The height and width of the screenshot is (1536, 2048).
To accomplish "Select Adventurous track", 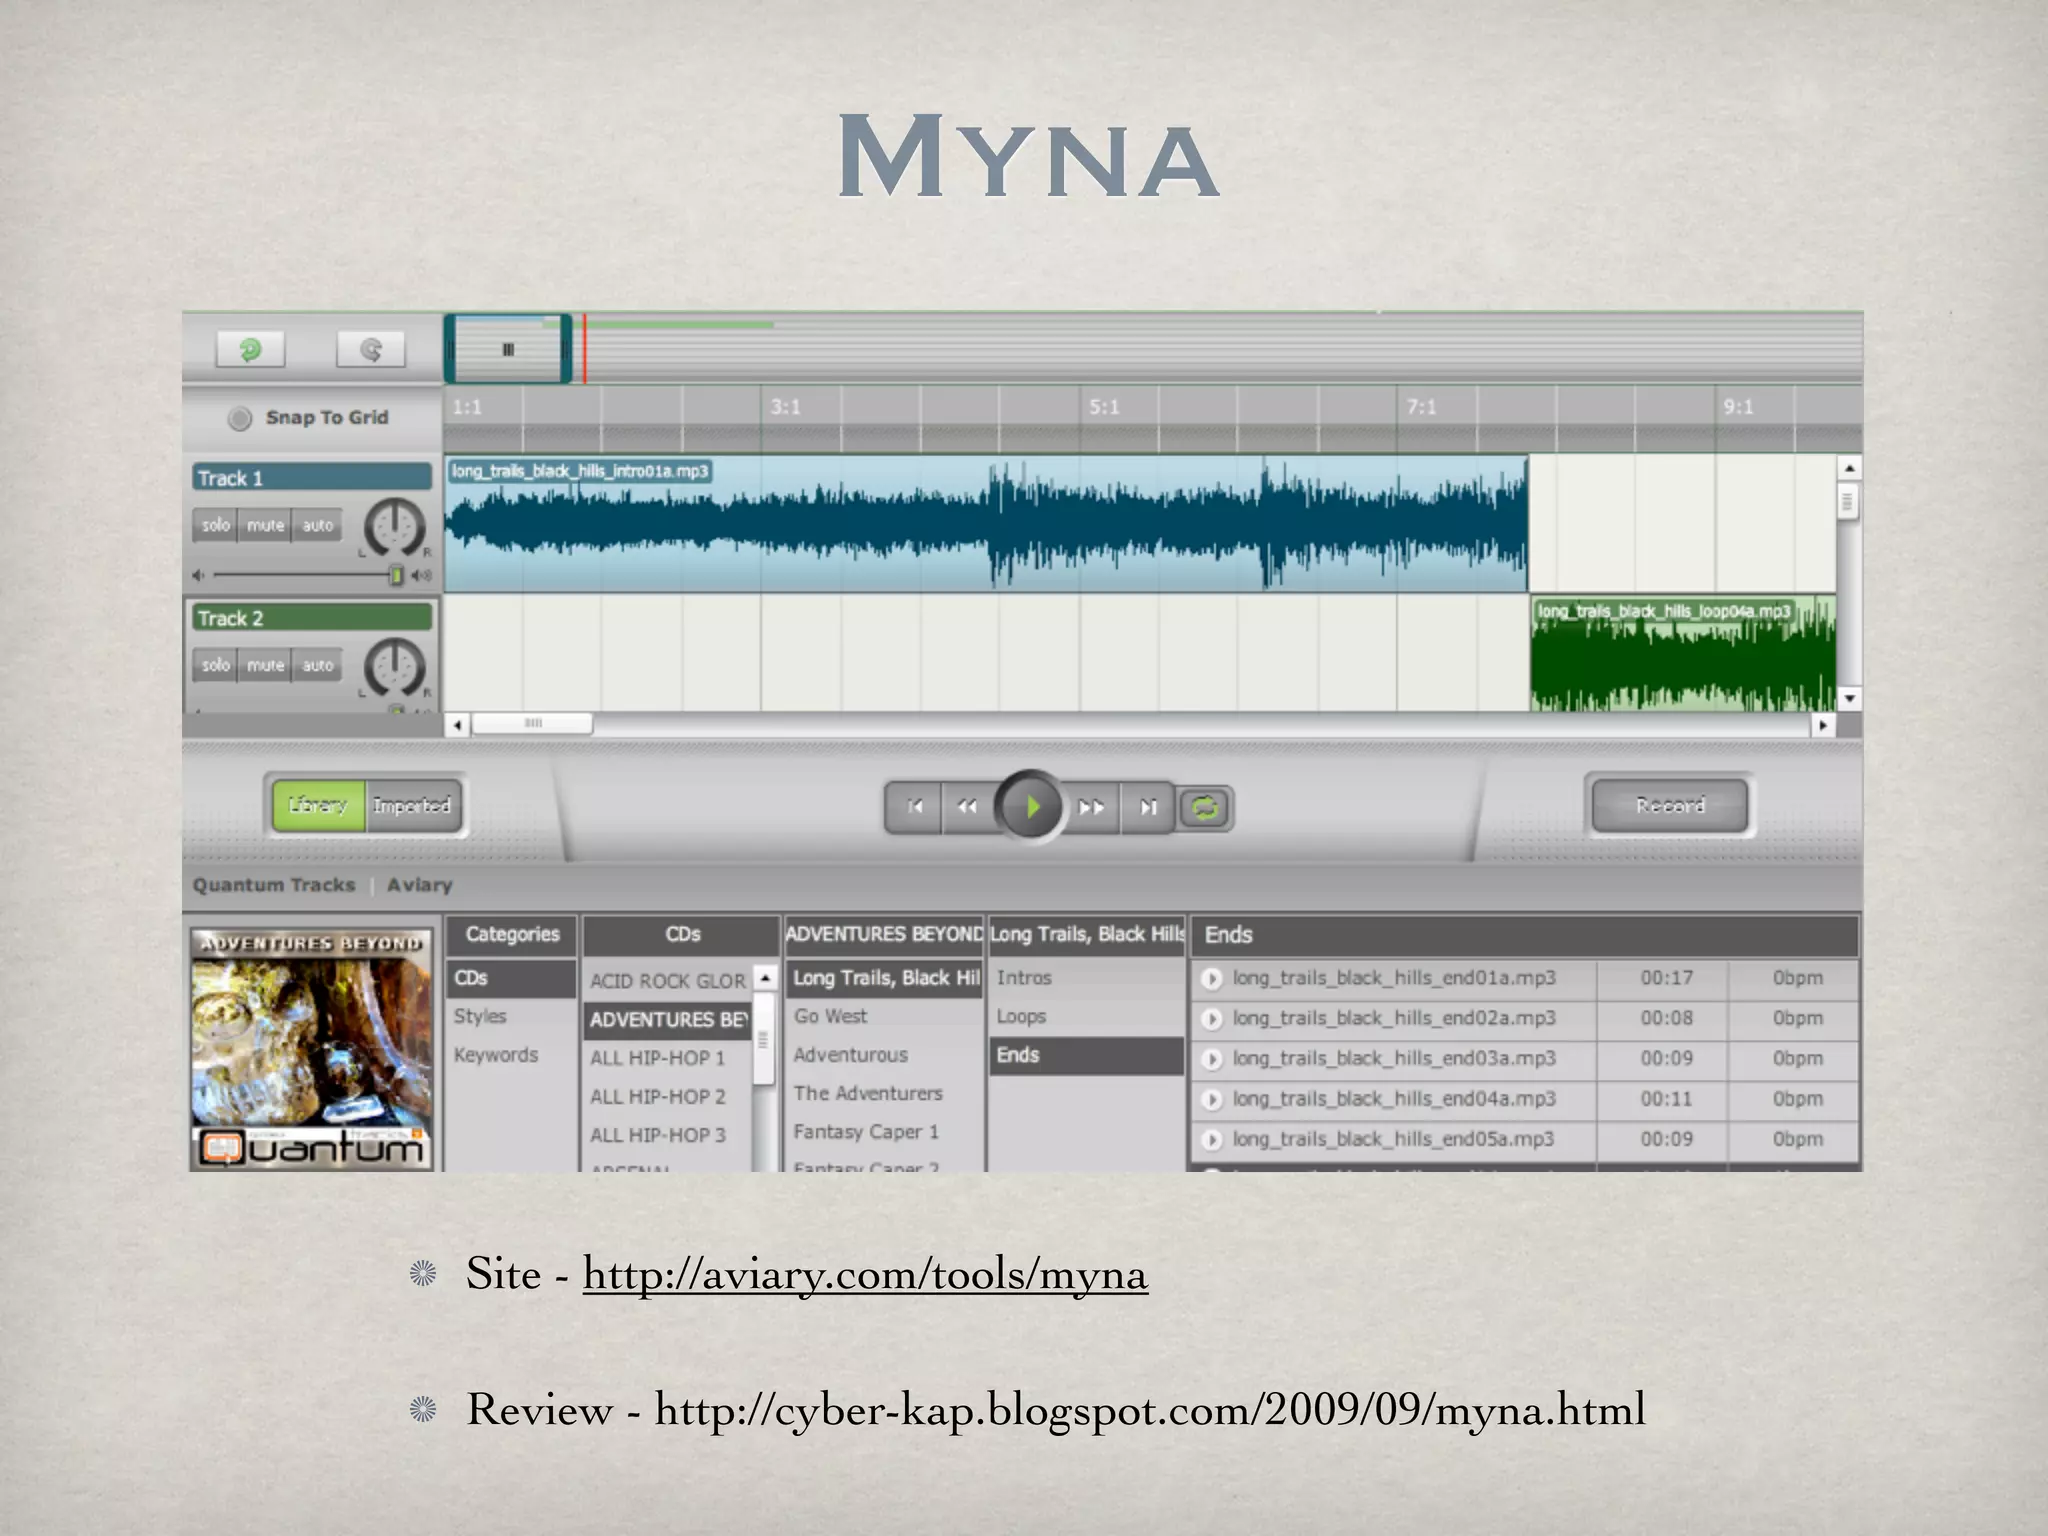I will click(884, 1055).
